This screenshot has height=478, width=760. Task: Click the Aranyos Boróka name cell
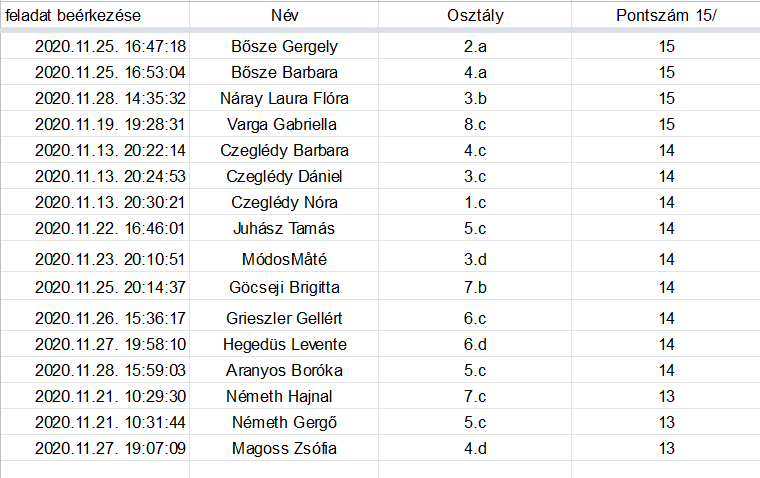[284, 370]
